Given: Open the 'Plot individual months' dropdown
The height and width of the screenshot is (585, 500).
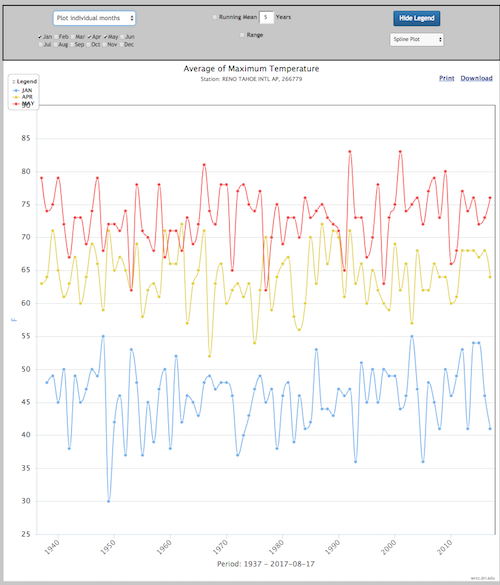Looking at the screenshot, I should click(x=94, y=18).
